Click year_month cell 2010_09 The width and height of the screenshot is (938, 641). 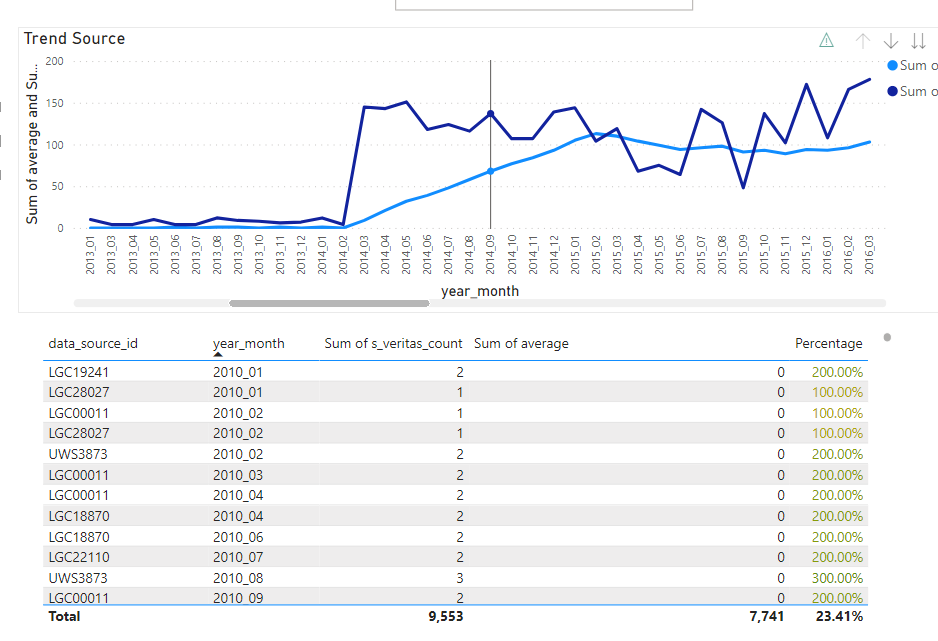click(238, 598)
